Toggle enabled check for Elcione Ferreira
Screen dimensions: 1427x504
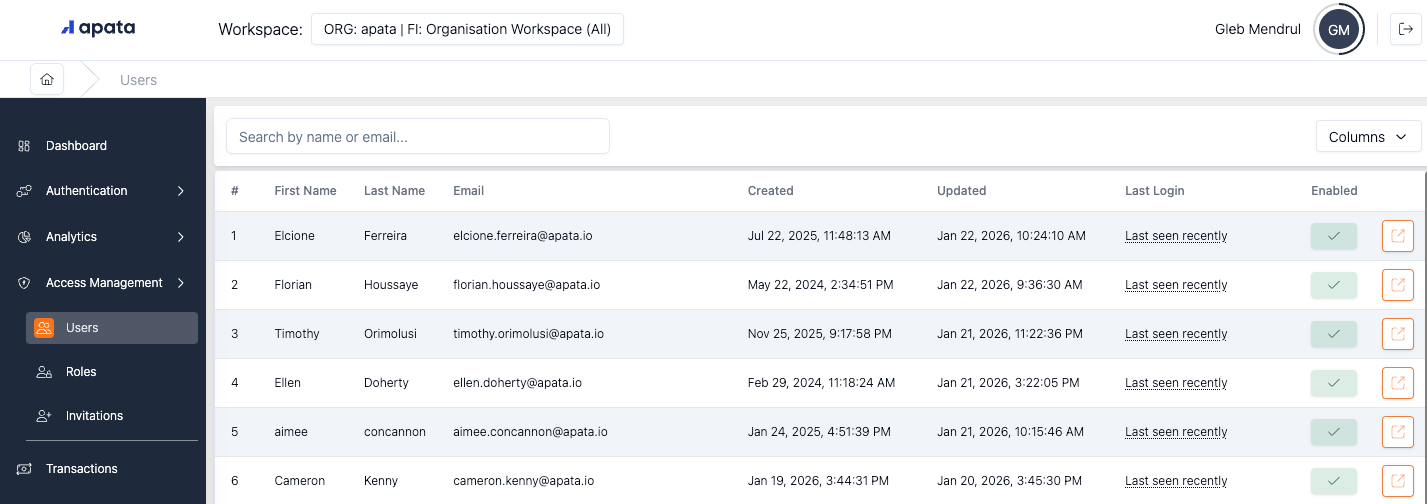[1333, 236]
